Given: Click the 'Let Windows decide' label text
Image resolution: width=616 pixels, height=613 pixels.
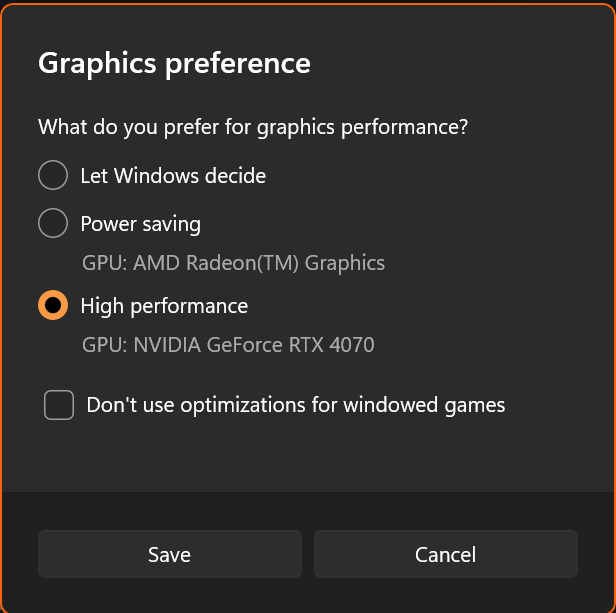Looking at the screenshot, I should pos(173,176).
